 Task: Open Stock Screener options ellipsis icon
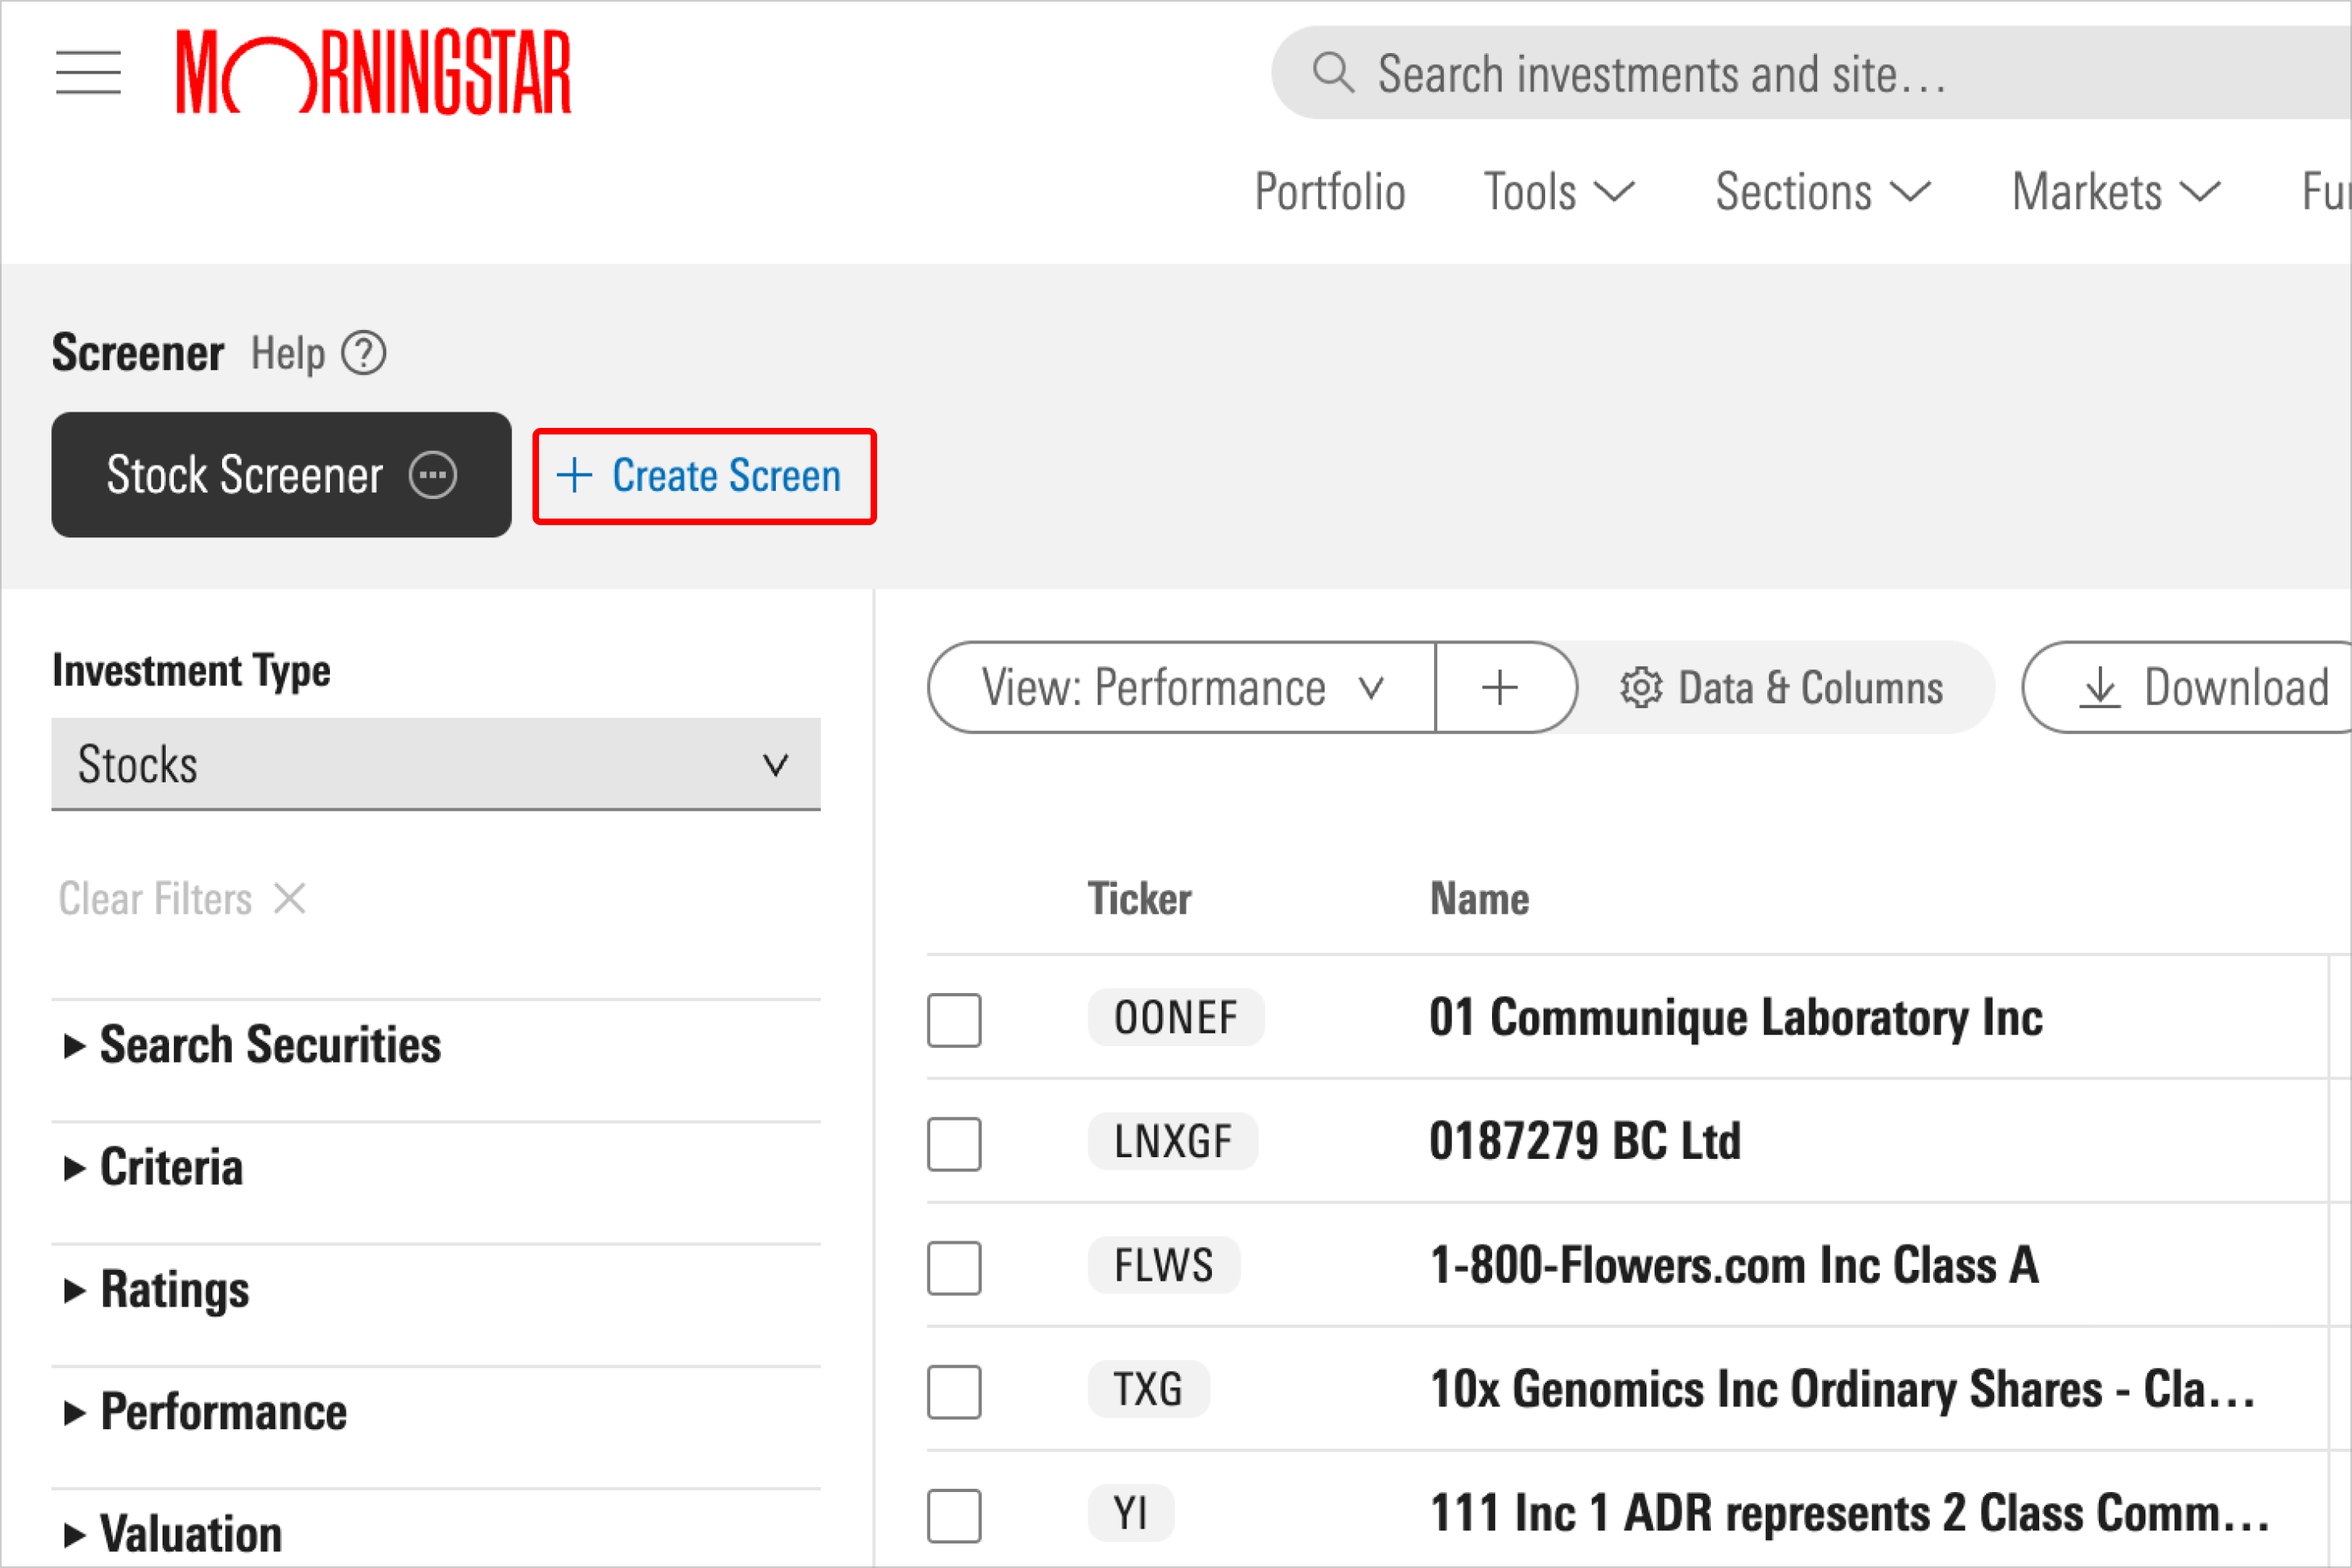coord(433,475)
